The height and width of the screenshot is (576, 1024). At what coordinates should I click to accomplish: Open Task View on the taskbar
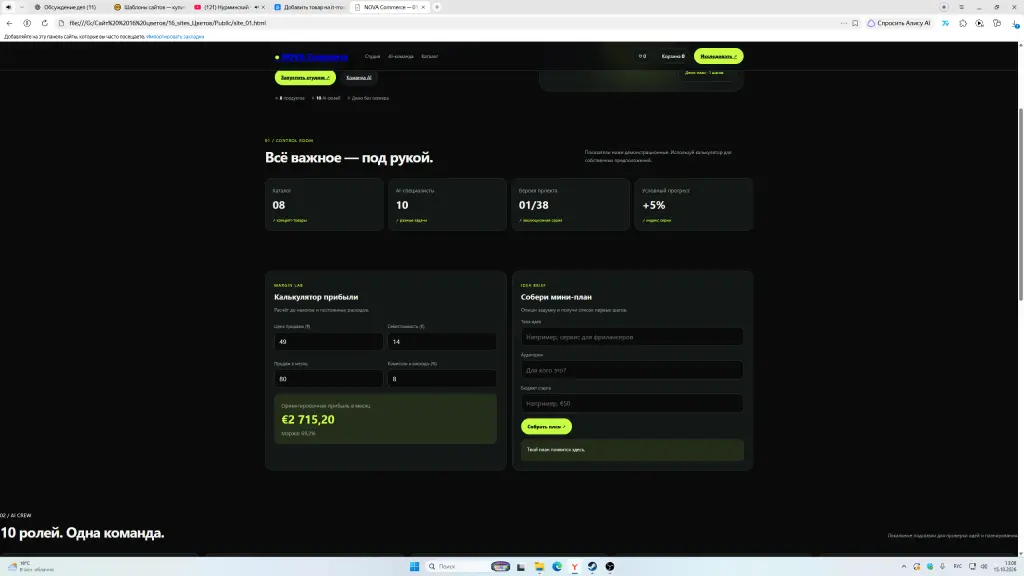pyautogui.click(x=520, y=566)
